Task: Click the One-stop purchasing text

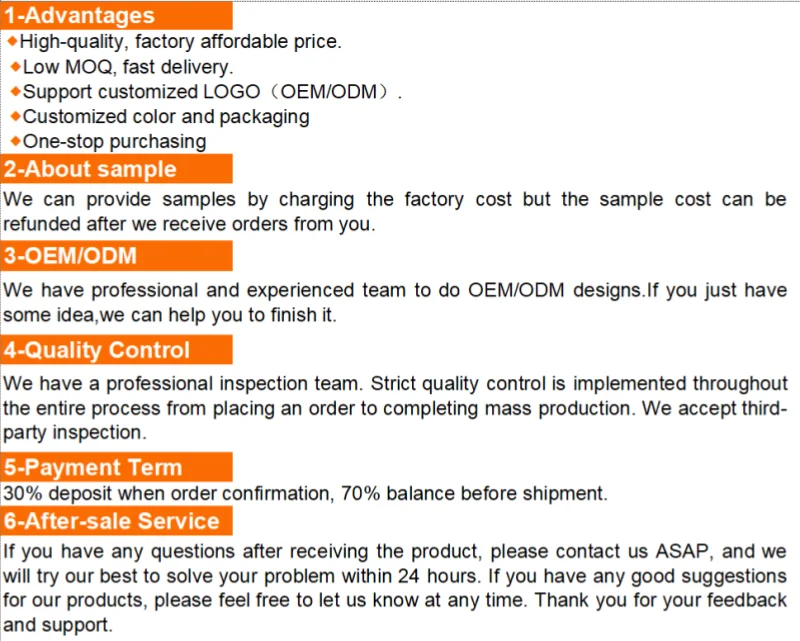Action: (114, 142)
